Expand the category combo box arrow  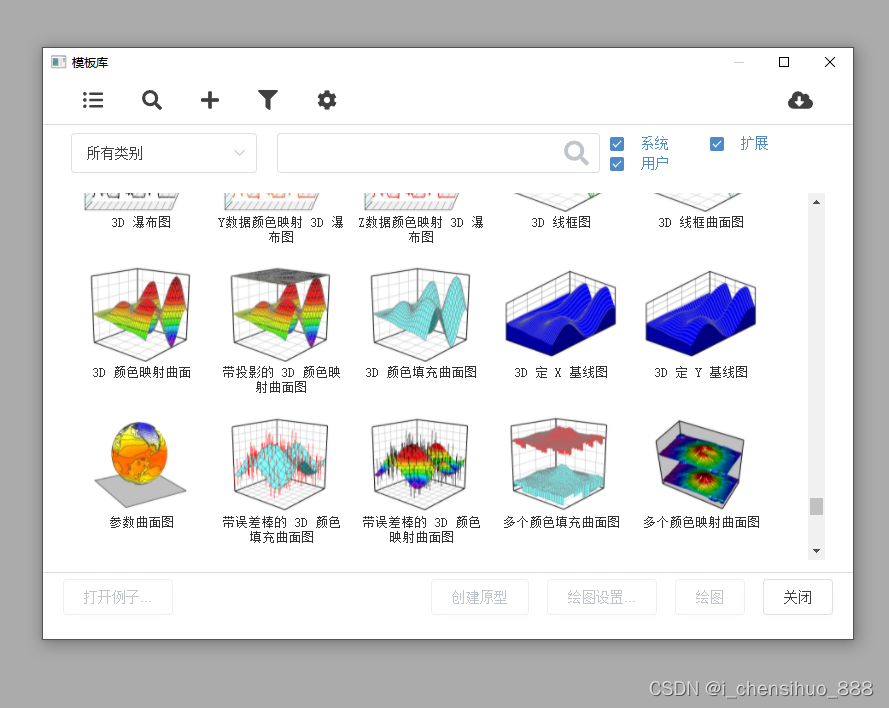tap(240, 153)
